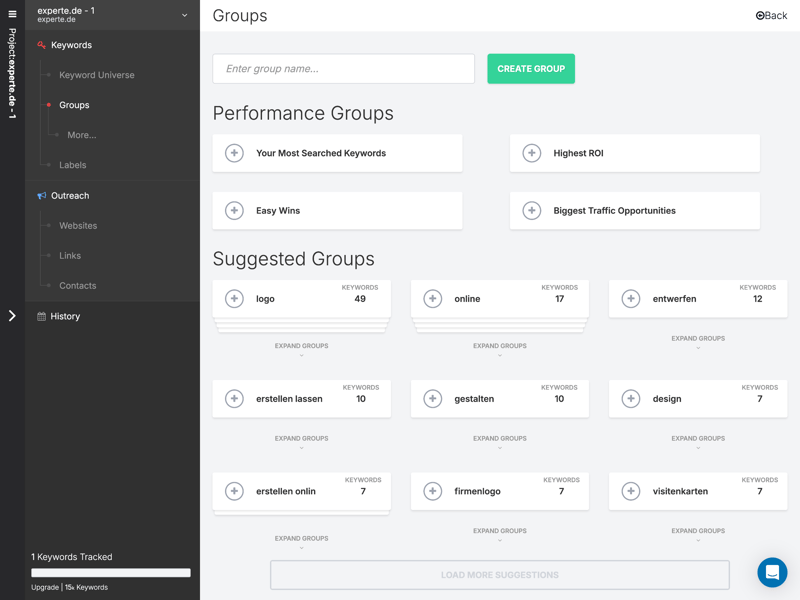800x600 pixels.
Task: Click plus icon next to 'Easy Wins'
Action: [234, 211]
